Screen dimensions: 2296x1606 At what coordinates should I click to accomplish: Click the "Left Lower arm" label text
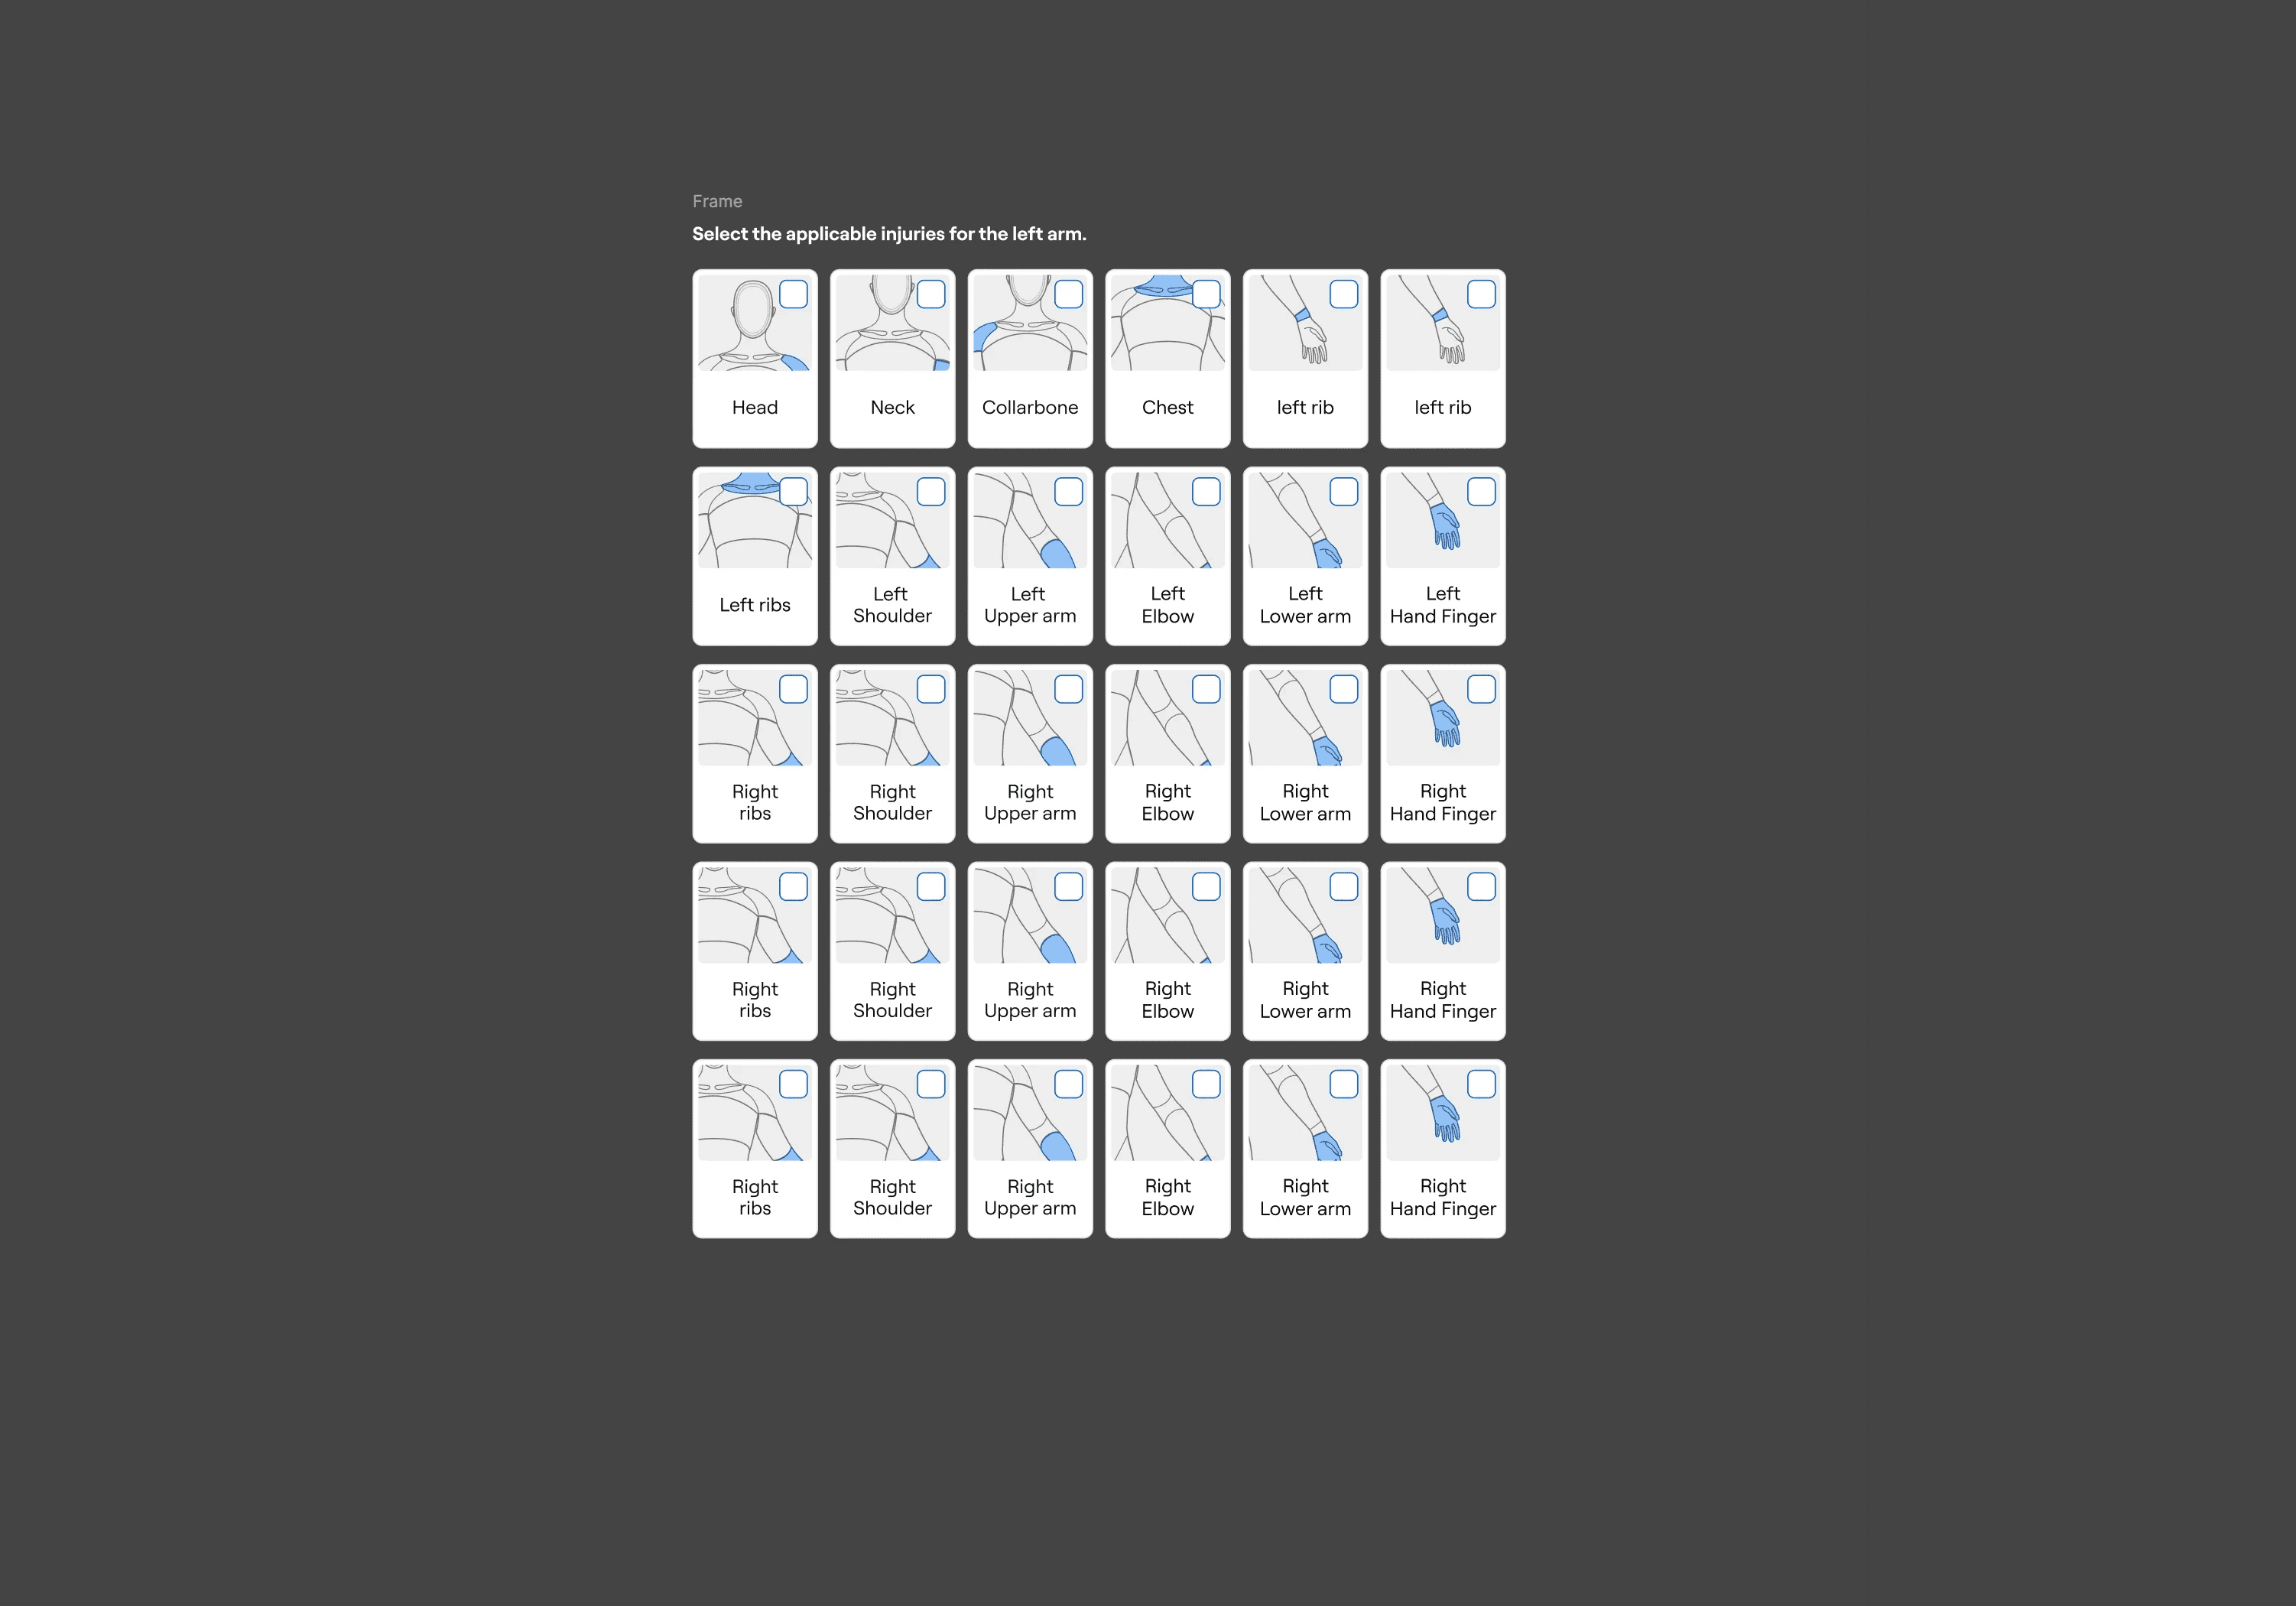coord(1305,605)
